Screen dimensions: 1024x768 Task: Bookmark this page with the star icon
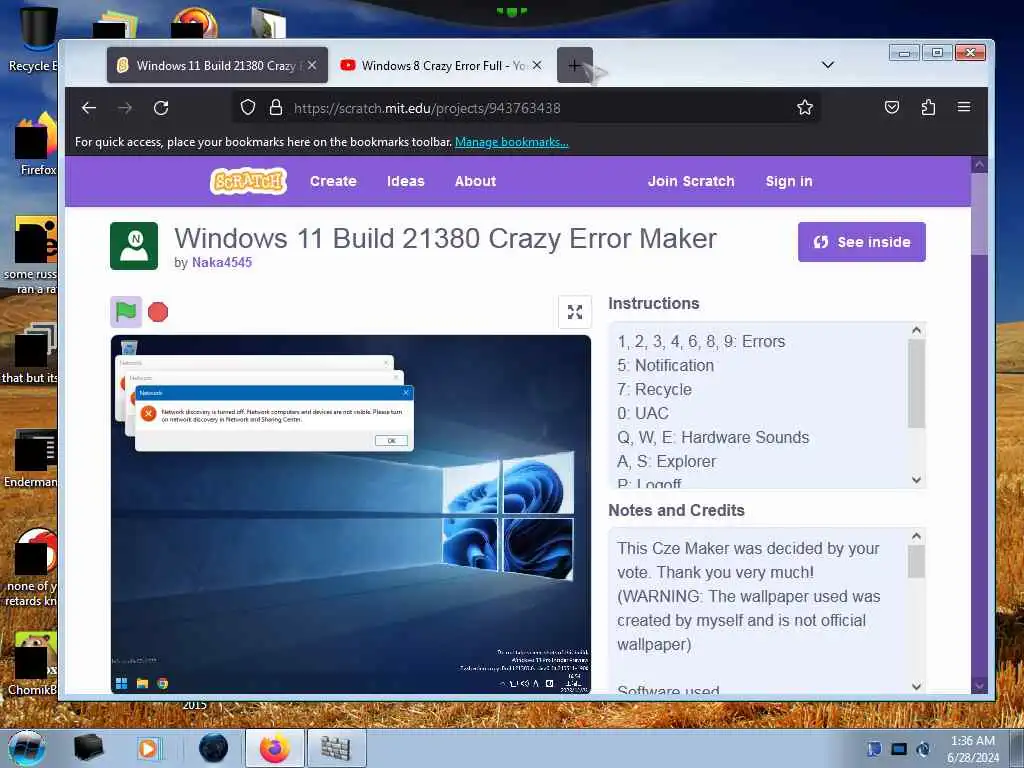pyautogui.click(x=805, y=107)
